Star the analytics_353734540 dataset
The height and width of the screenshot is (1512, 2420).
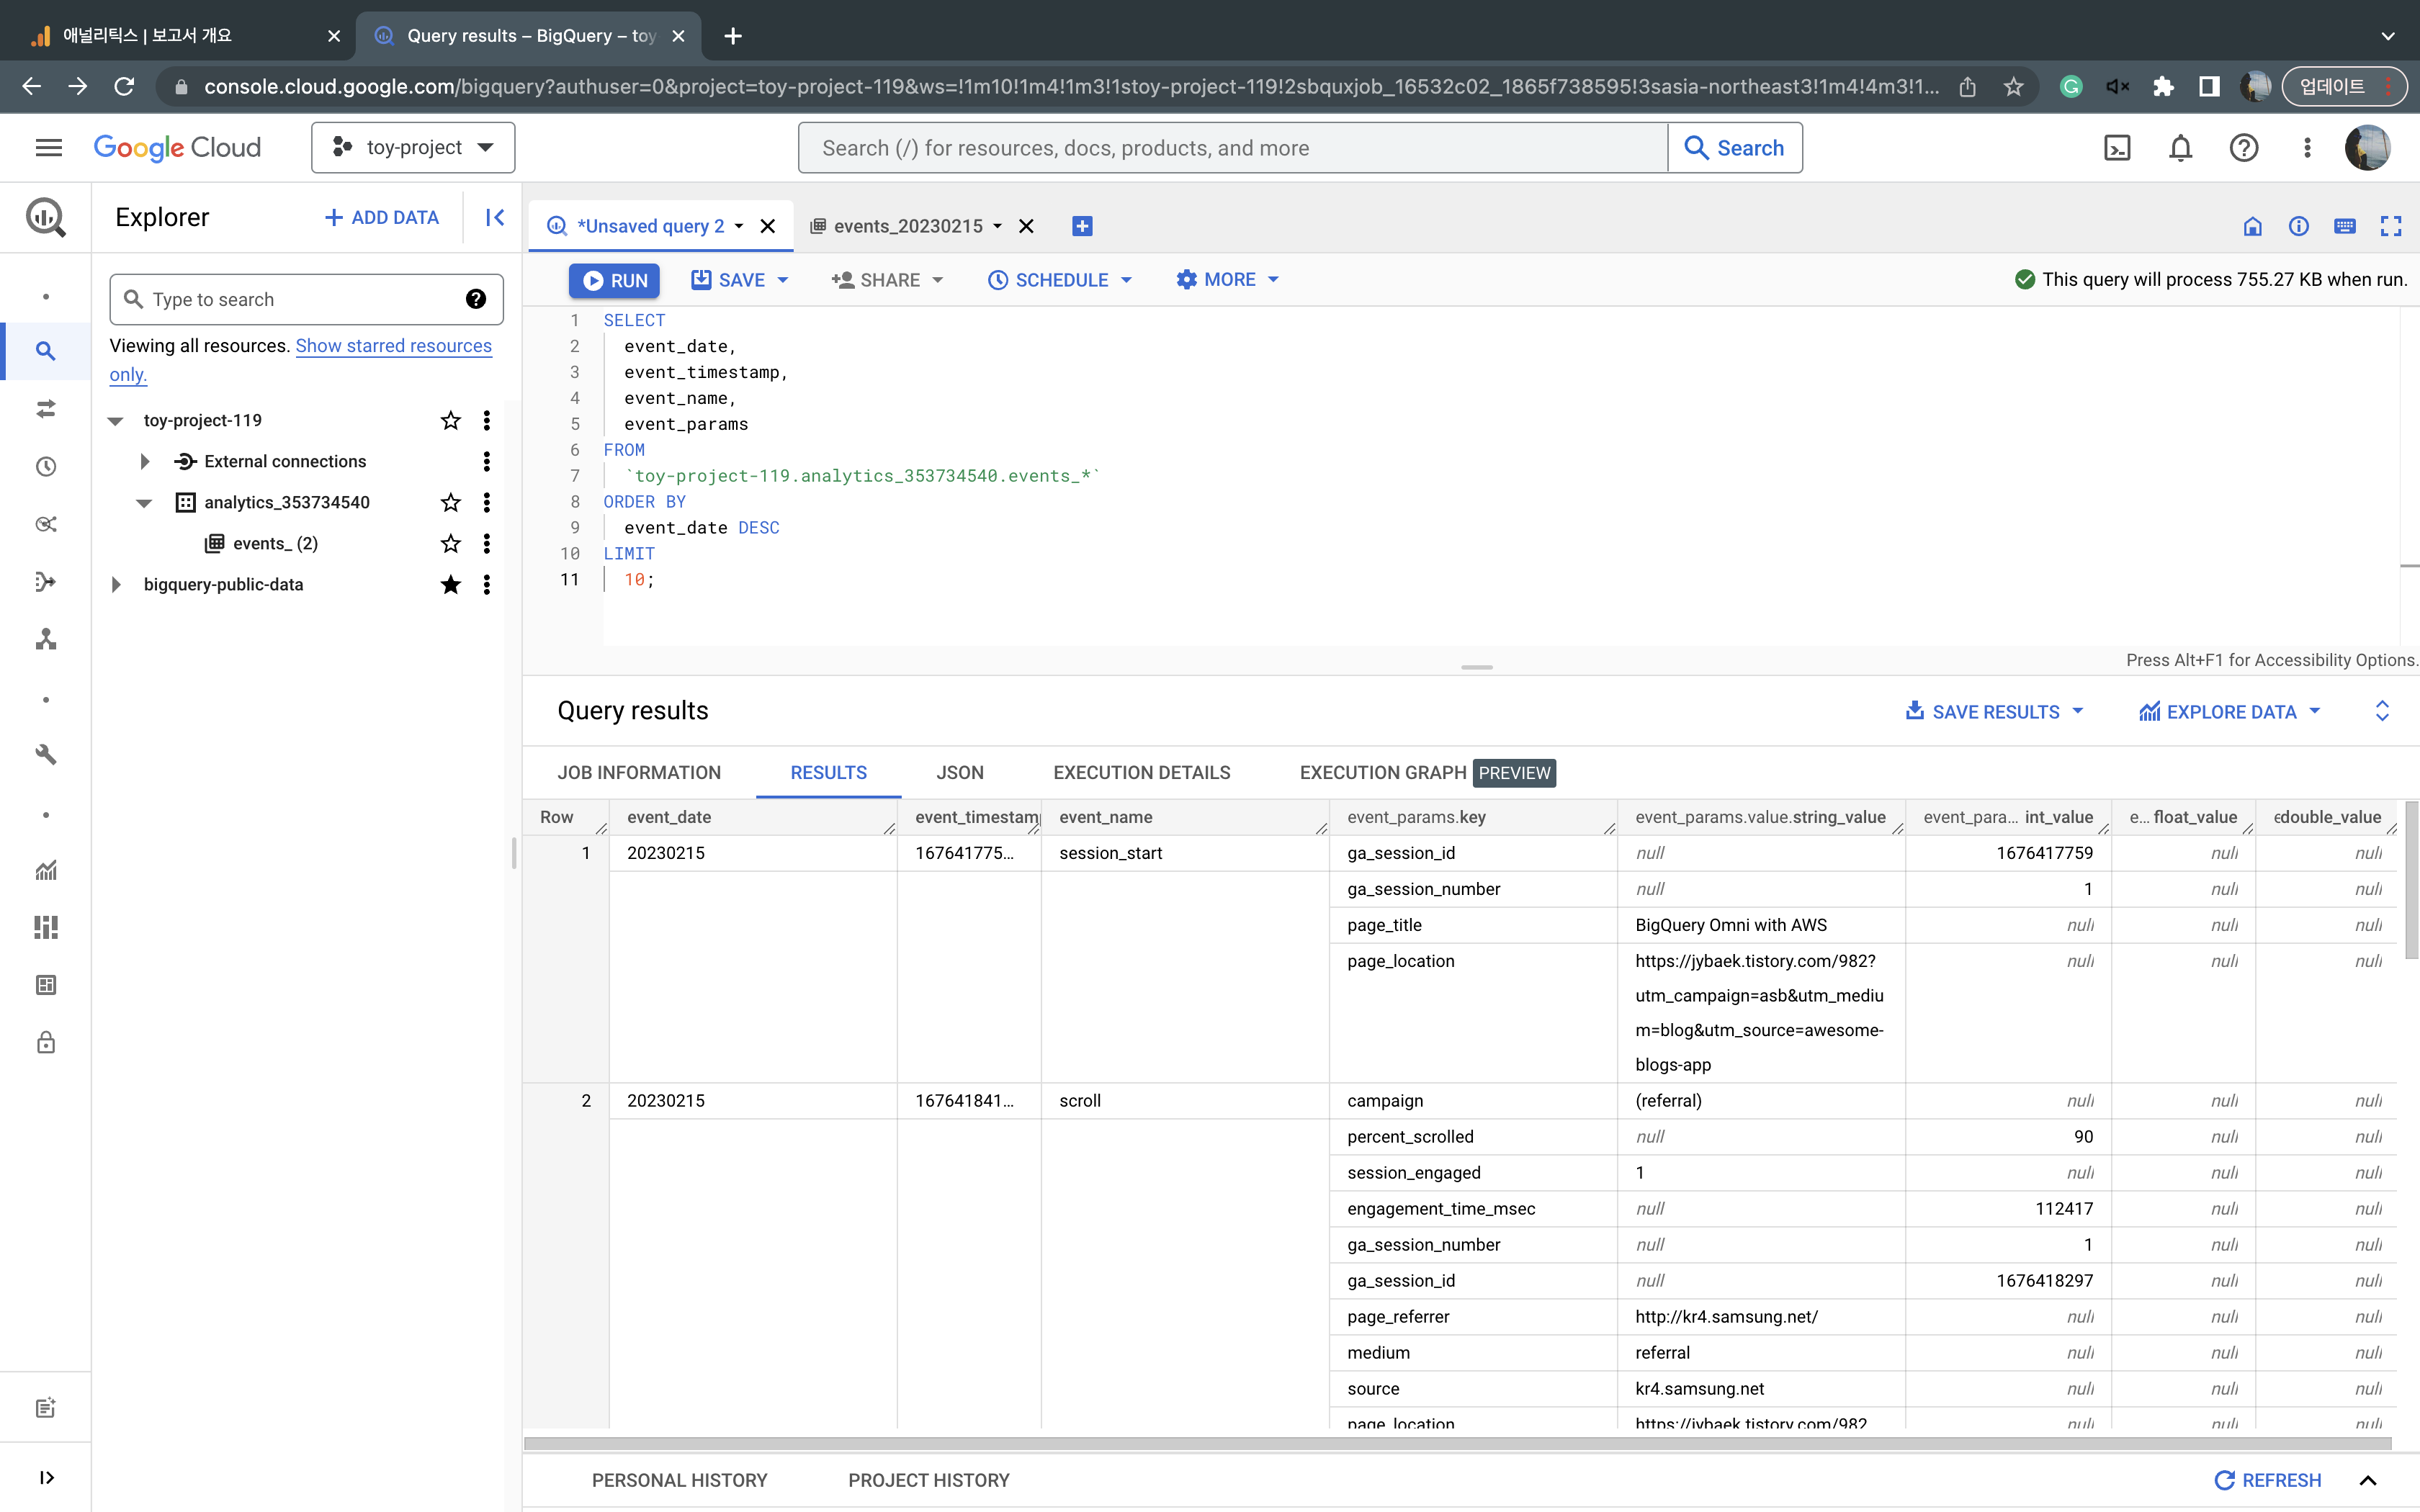pyautogui.click(x=450, y=502)
